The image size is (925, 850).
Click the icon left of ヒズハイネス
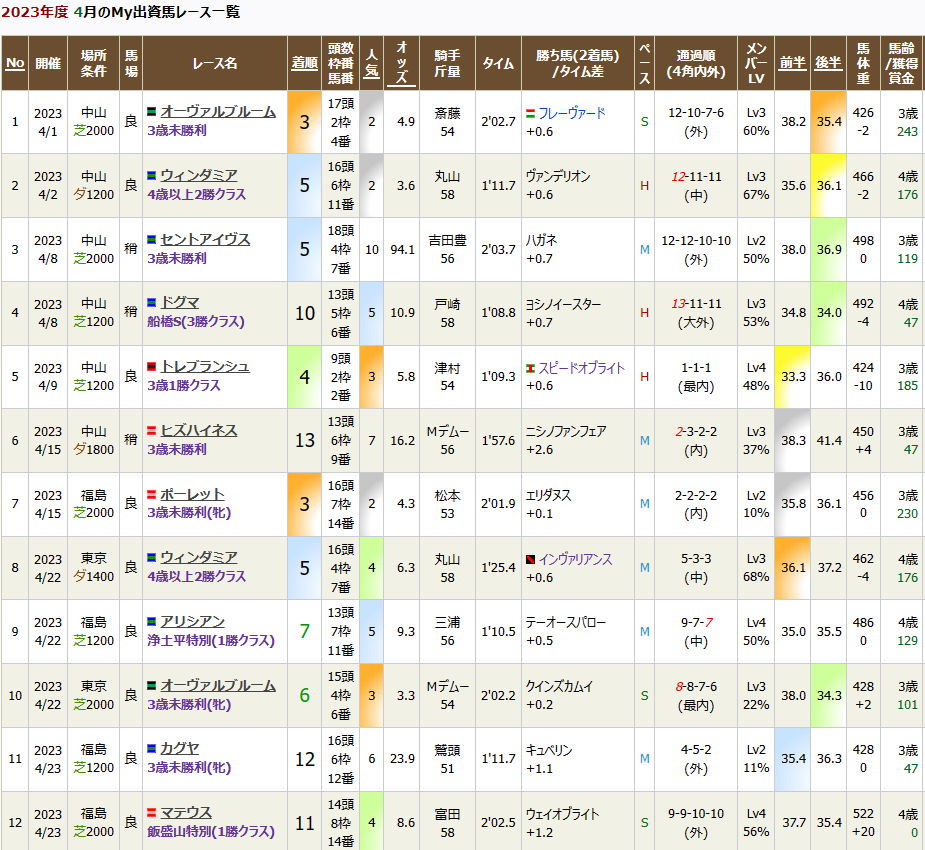pos(151,431)
